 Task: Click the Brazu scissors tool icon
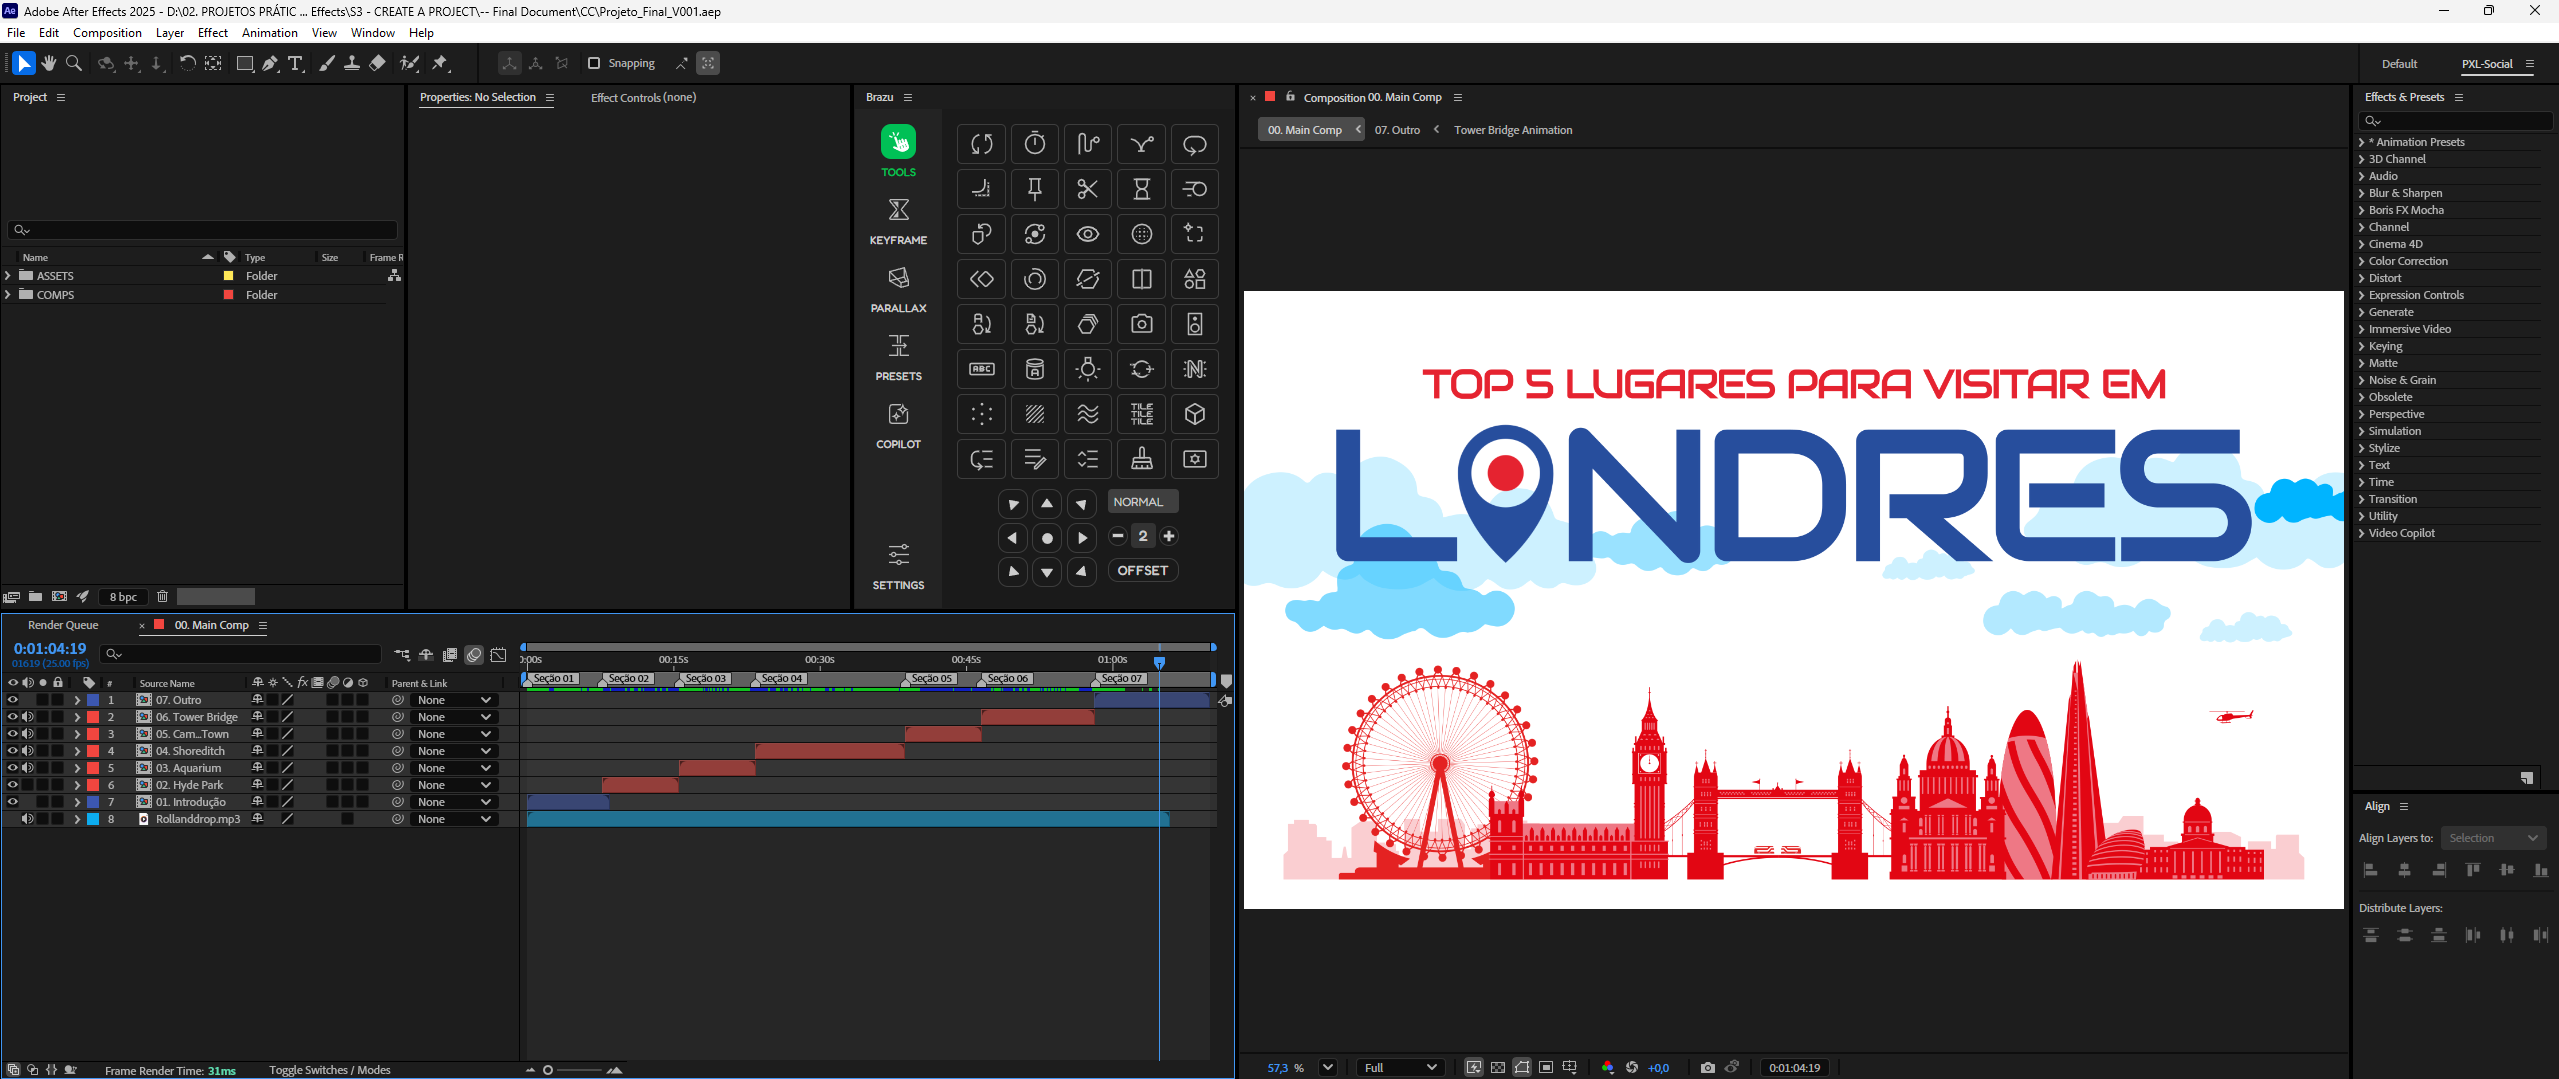(x=1088, y=189)
